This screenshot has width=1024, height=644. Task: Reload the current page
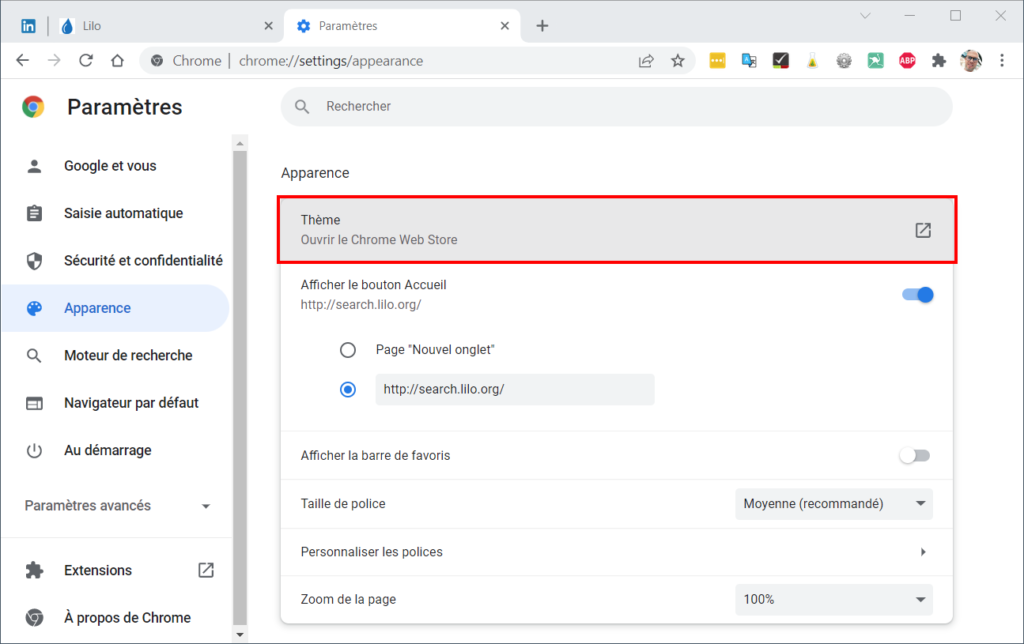pos(86,61)
